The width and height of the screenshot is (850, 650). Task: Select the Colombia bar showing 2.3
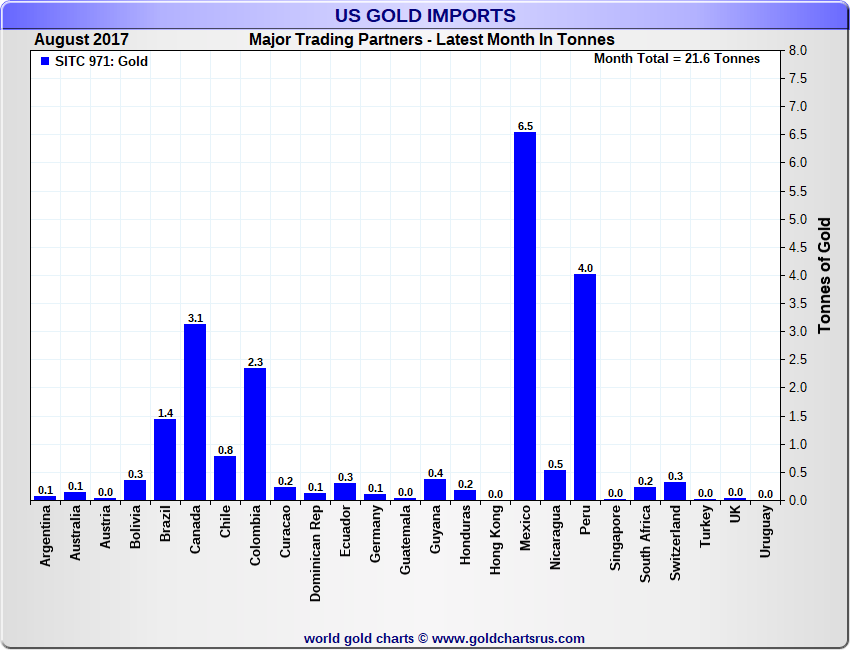click(x=255, y=434)
